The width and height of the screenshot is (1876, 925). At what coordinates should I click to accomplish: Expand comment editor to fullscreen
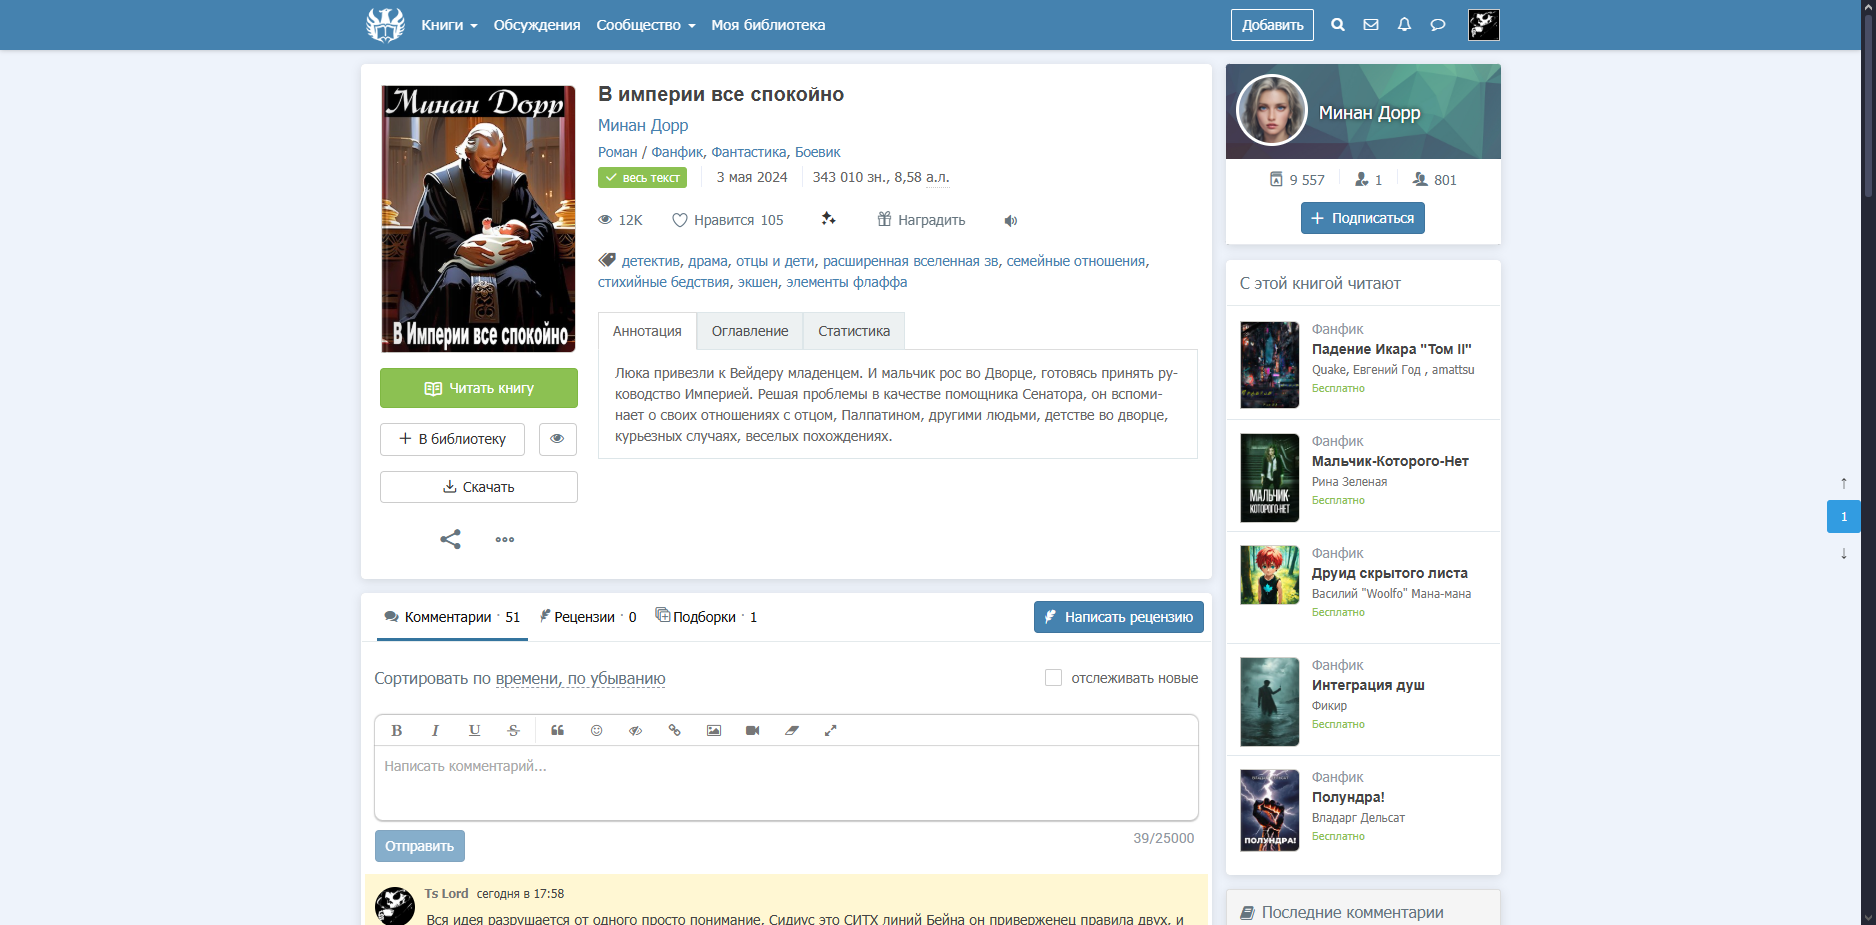tap(830, 731)
